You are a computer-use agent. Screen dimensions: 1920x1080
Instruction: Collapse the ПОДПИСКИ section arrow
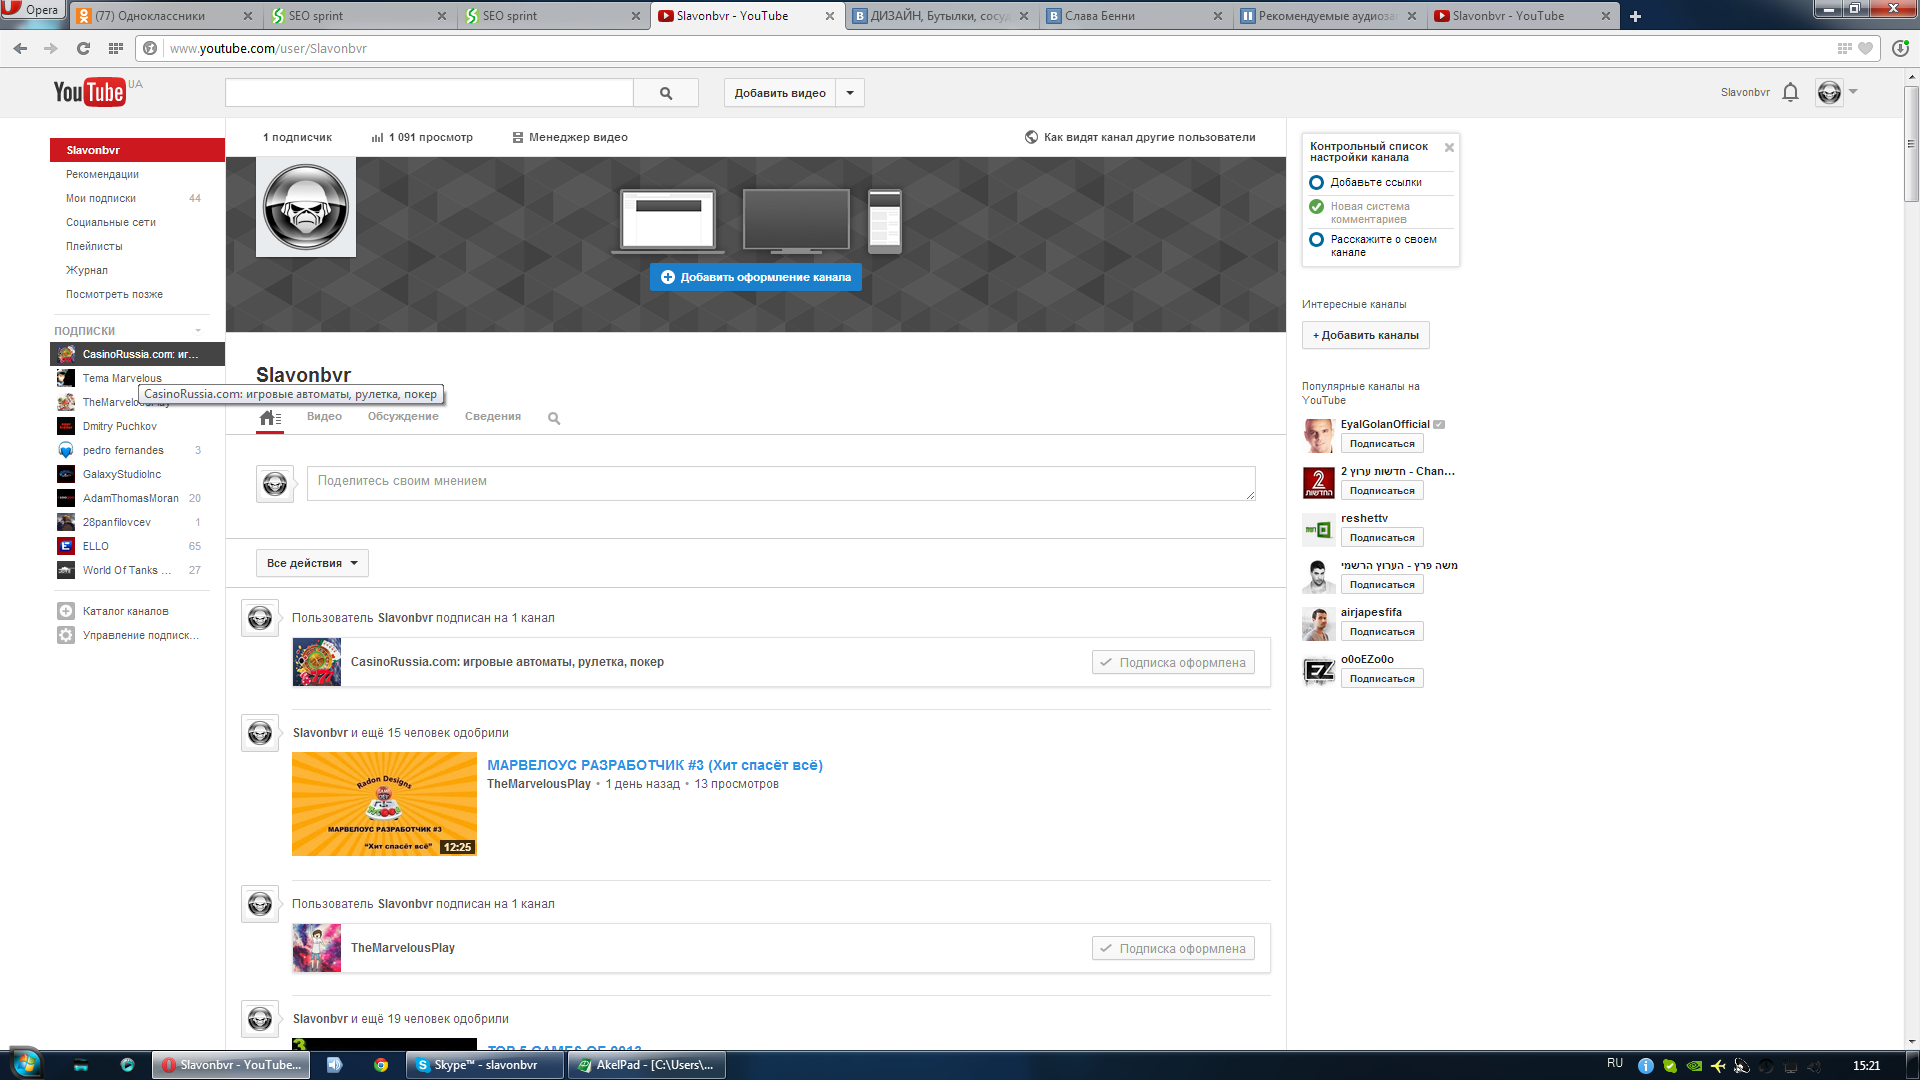[x=198, y=331]
